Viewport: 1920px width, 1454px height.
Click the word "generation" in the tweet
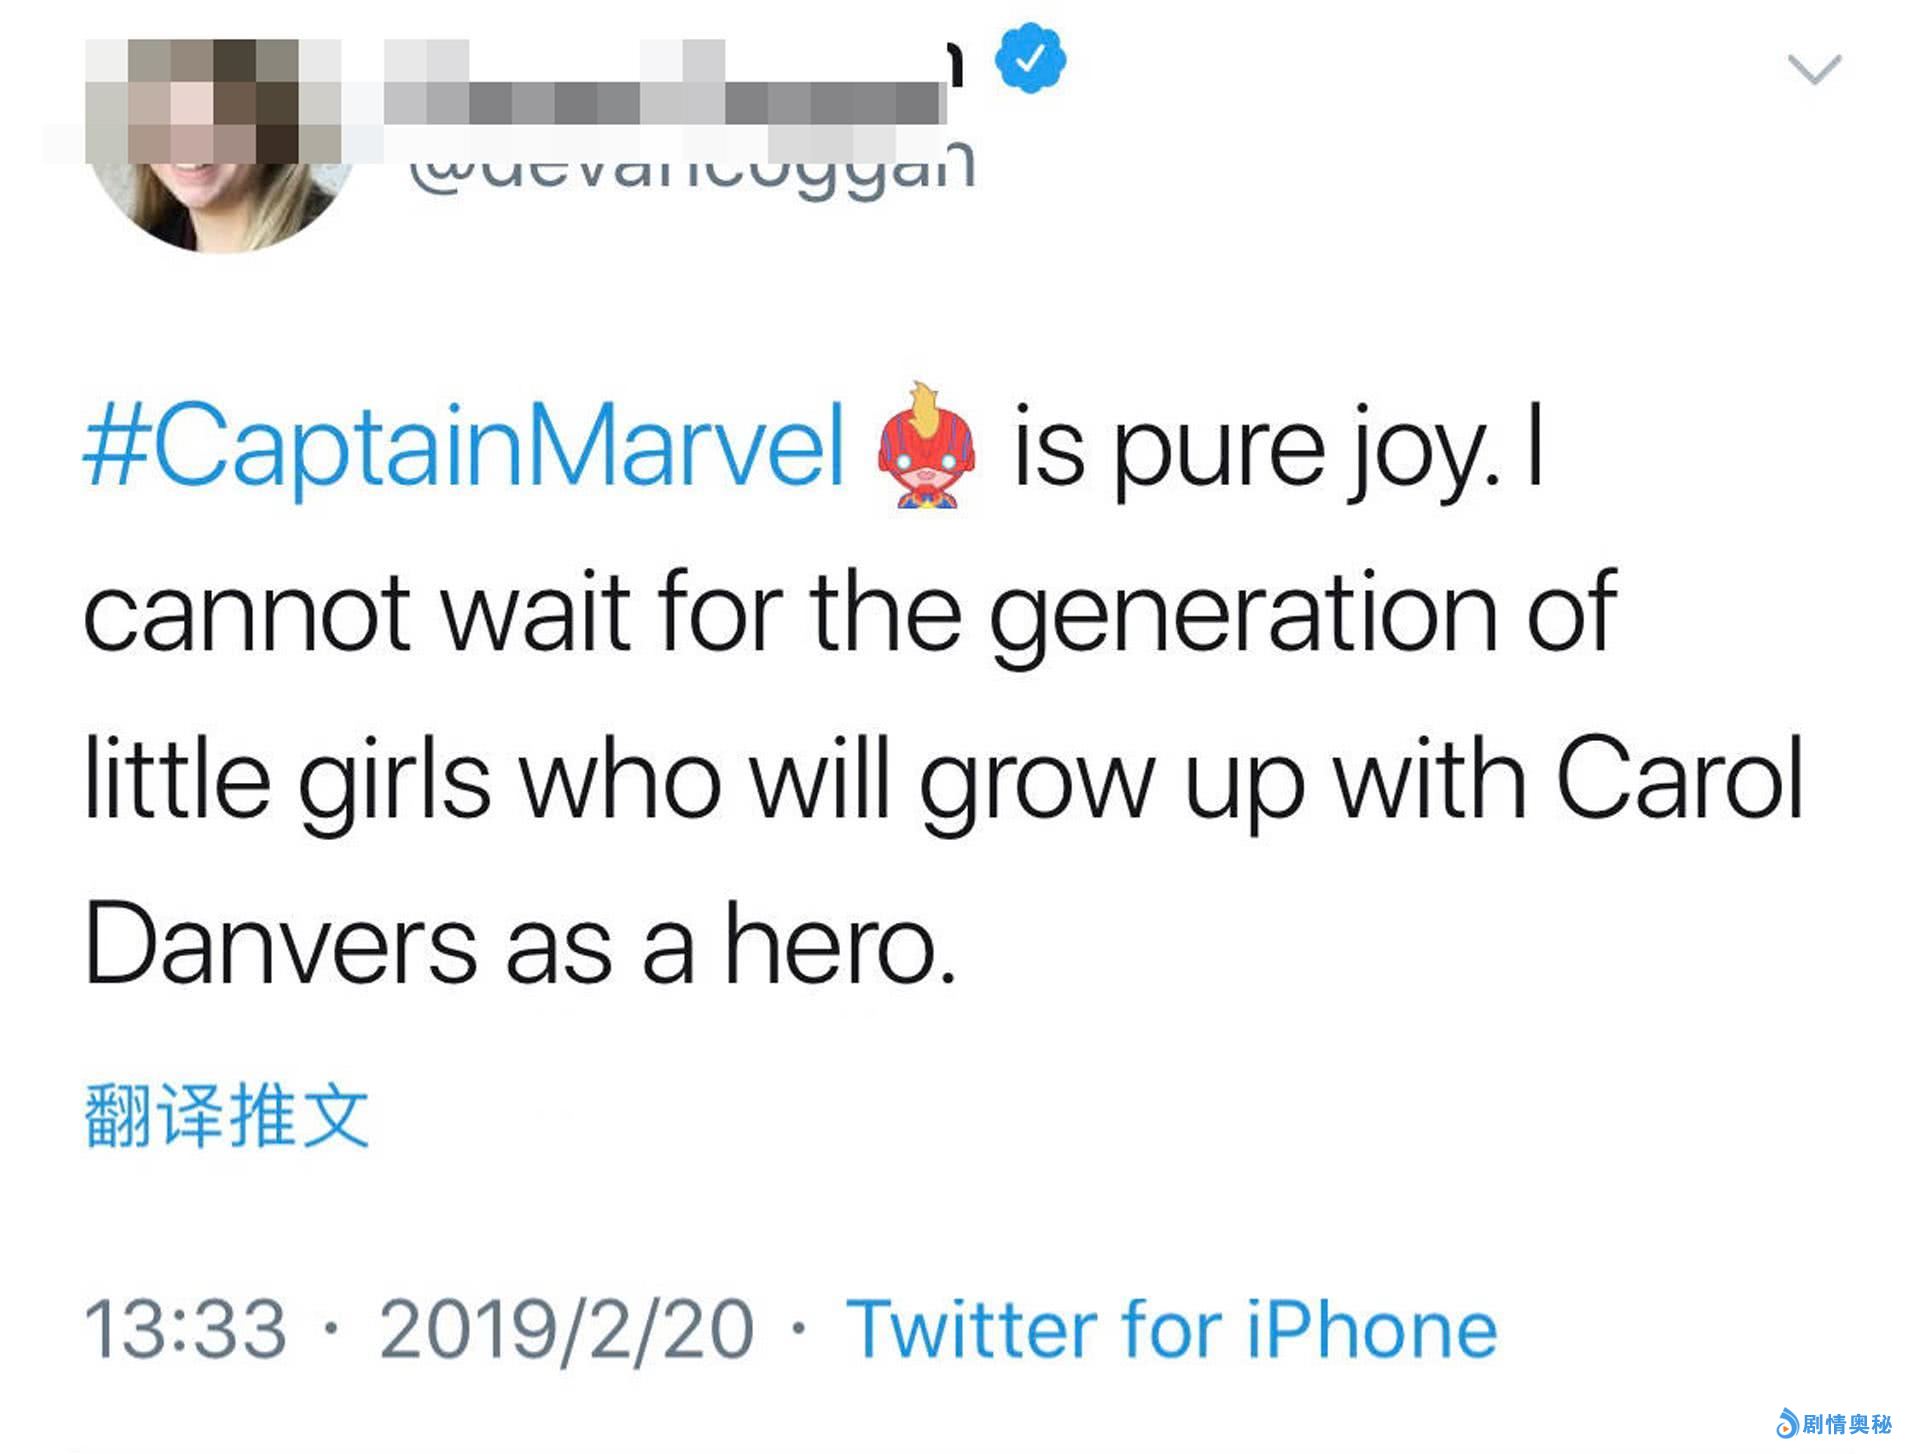point(1243,614)
